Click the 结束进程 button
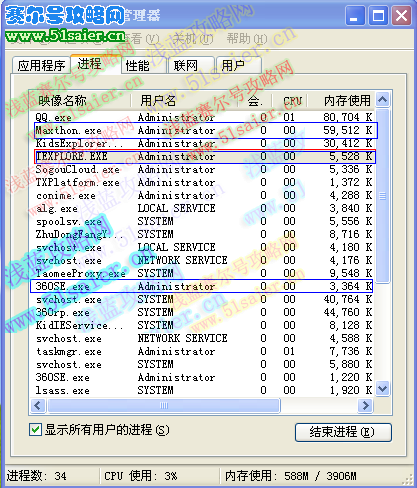The width and height of the screenshot is (417, 488). (343, 432)
